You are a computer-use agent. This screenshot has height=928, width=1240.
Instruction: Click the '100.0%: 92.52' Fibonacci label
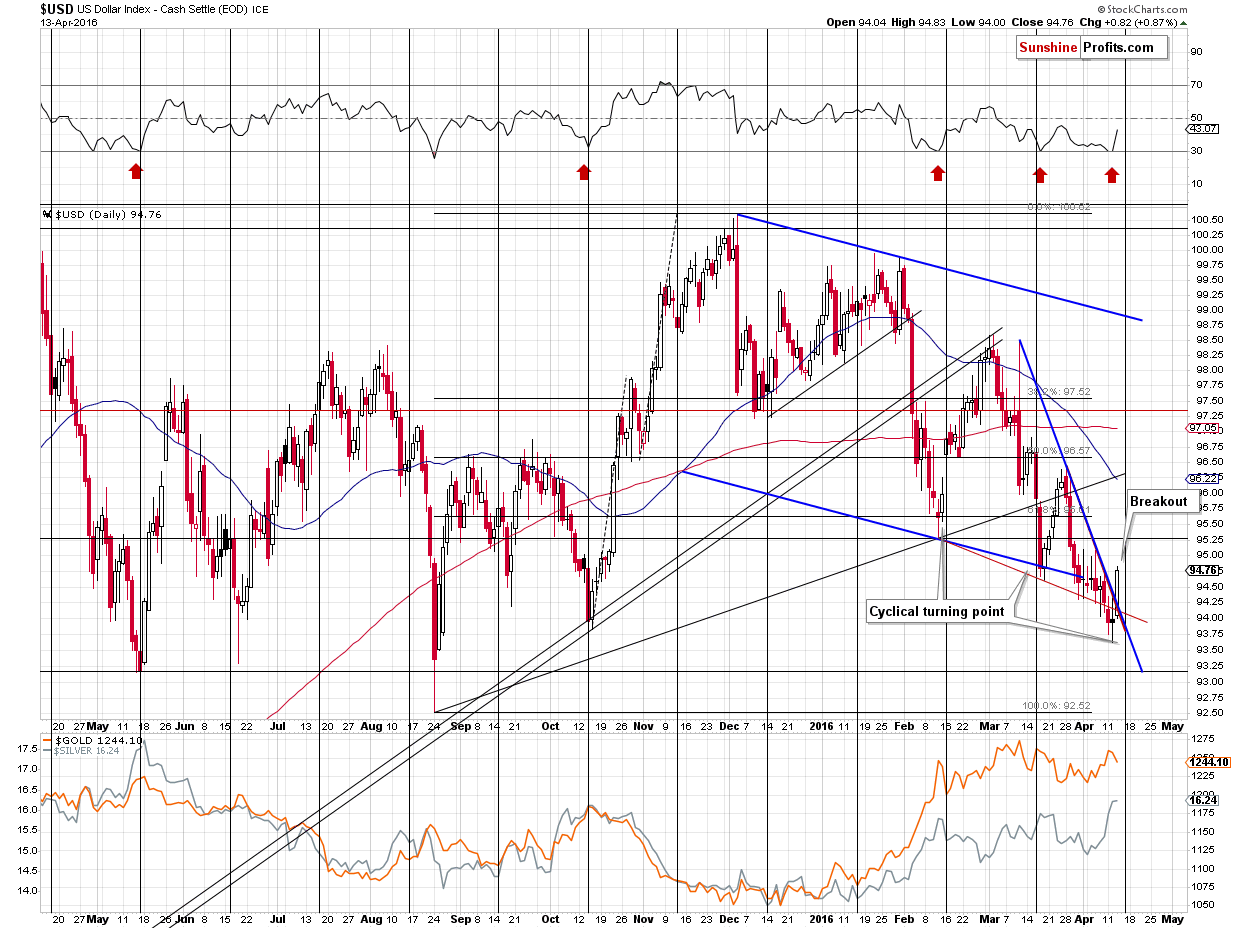1056,705
